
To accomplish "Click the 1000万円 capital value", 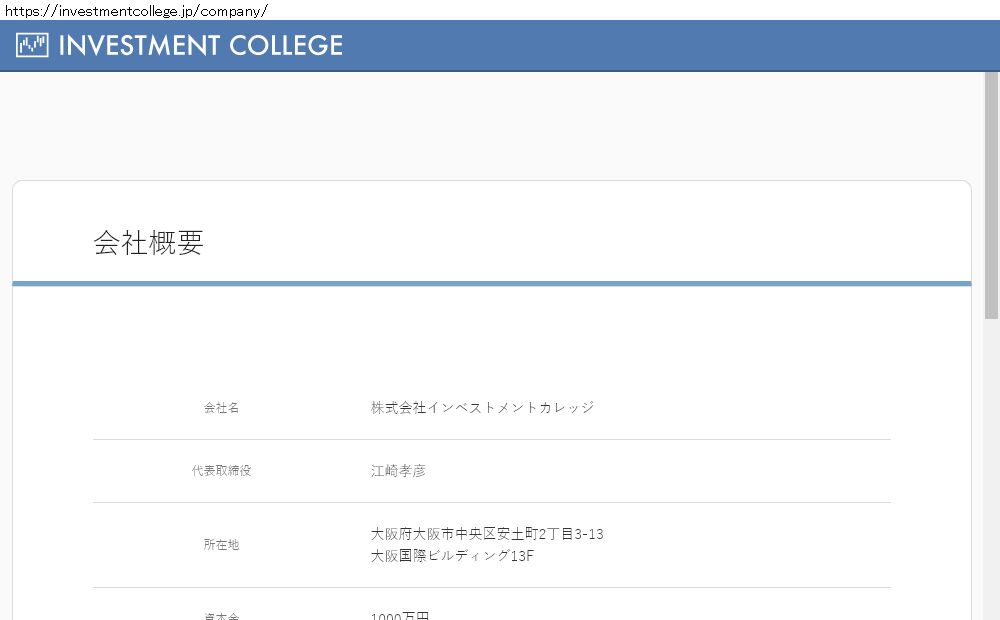I will [399, 616].
